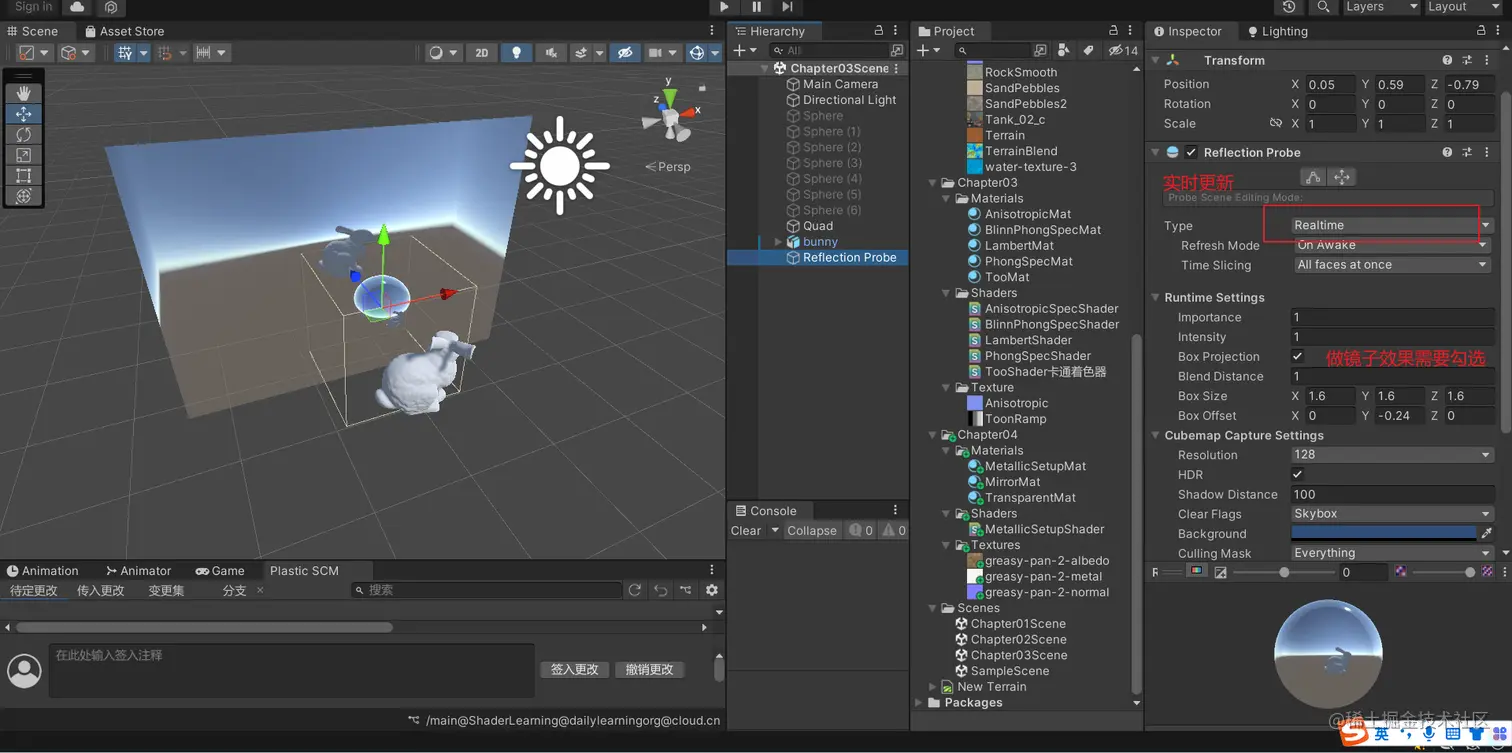Screen dimensions: 1512x753
Task: Expand the bunny object in Hierarchy
Action: pyautogui.click(x=778, y=242)
